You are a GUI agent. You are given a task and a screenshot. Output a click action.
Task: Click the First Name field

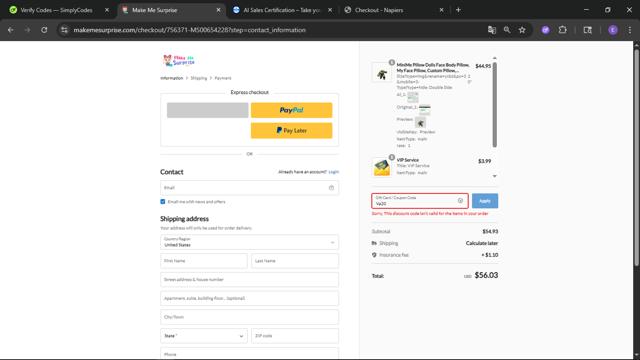click(x=204, y=261)
